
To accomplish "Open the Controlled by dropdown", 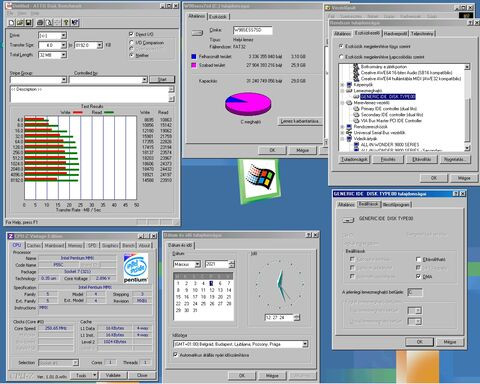I will click(144, 80).
